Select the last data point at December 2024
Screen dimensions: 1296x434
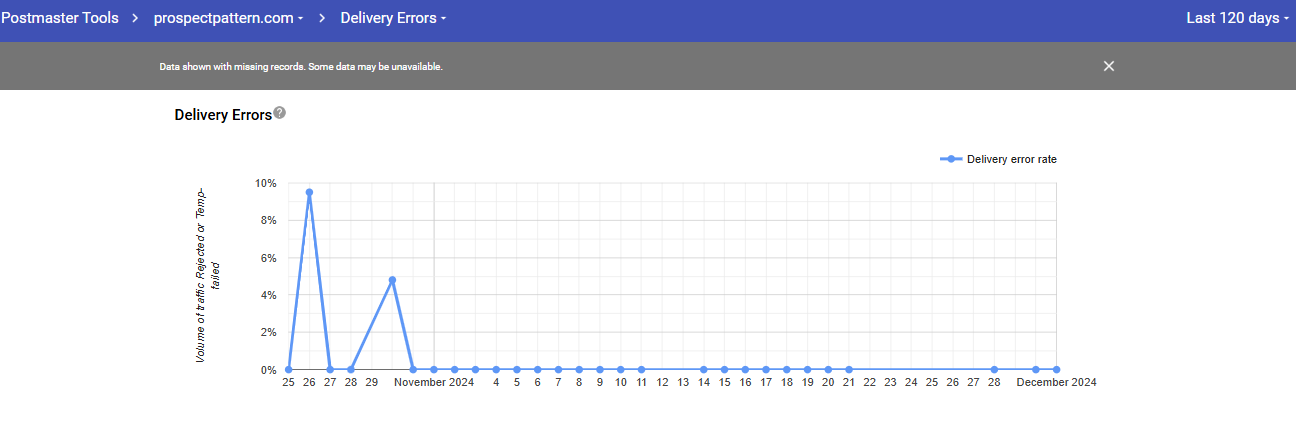(x=1056, y=370)
